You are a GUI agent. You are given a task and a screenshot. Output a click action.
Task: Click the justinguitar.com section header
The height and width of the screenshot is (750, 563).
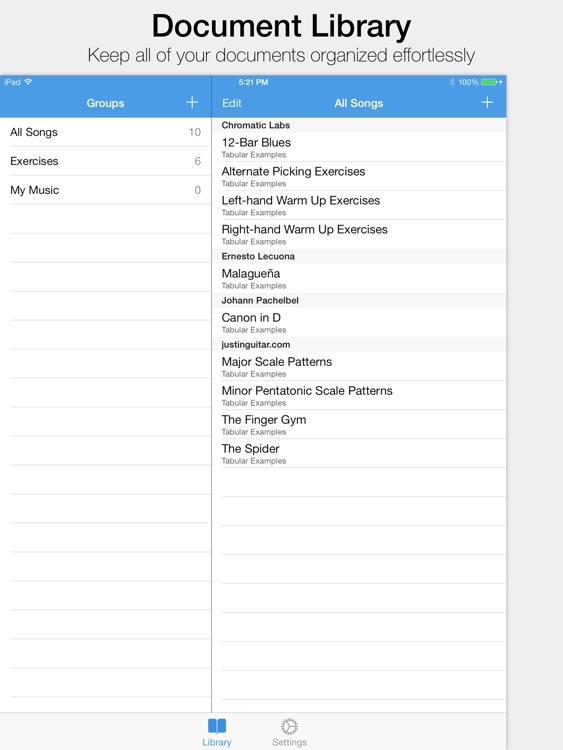coord(359,344)
